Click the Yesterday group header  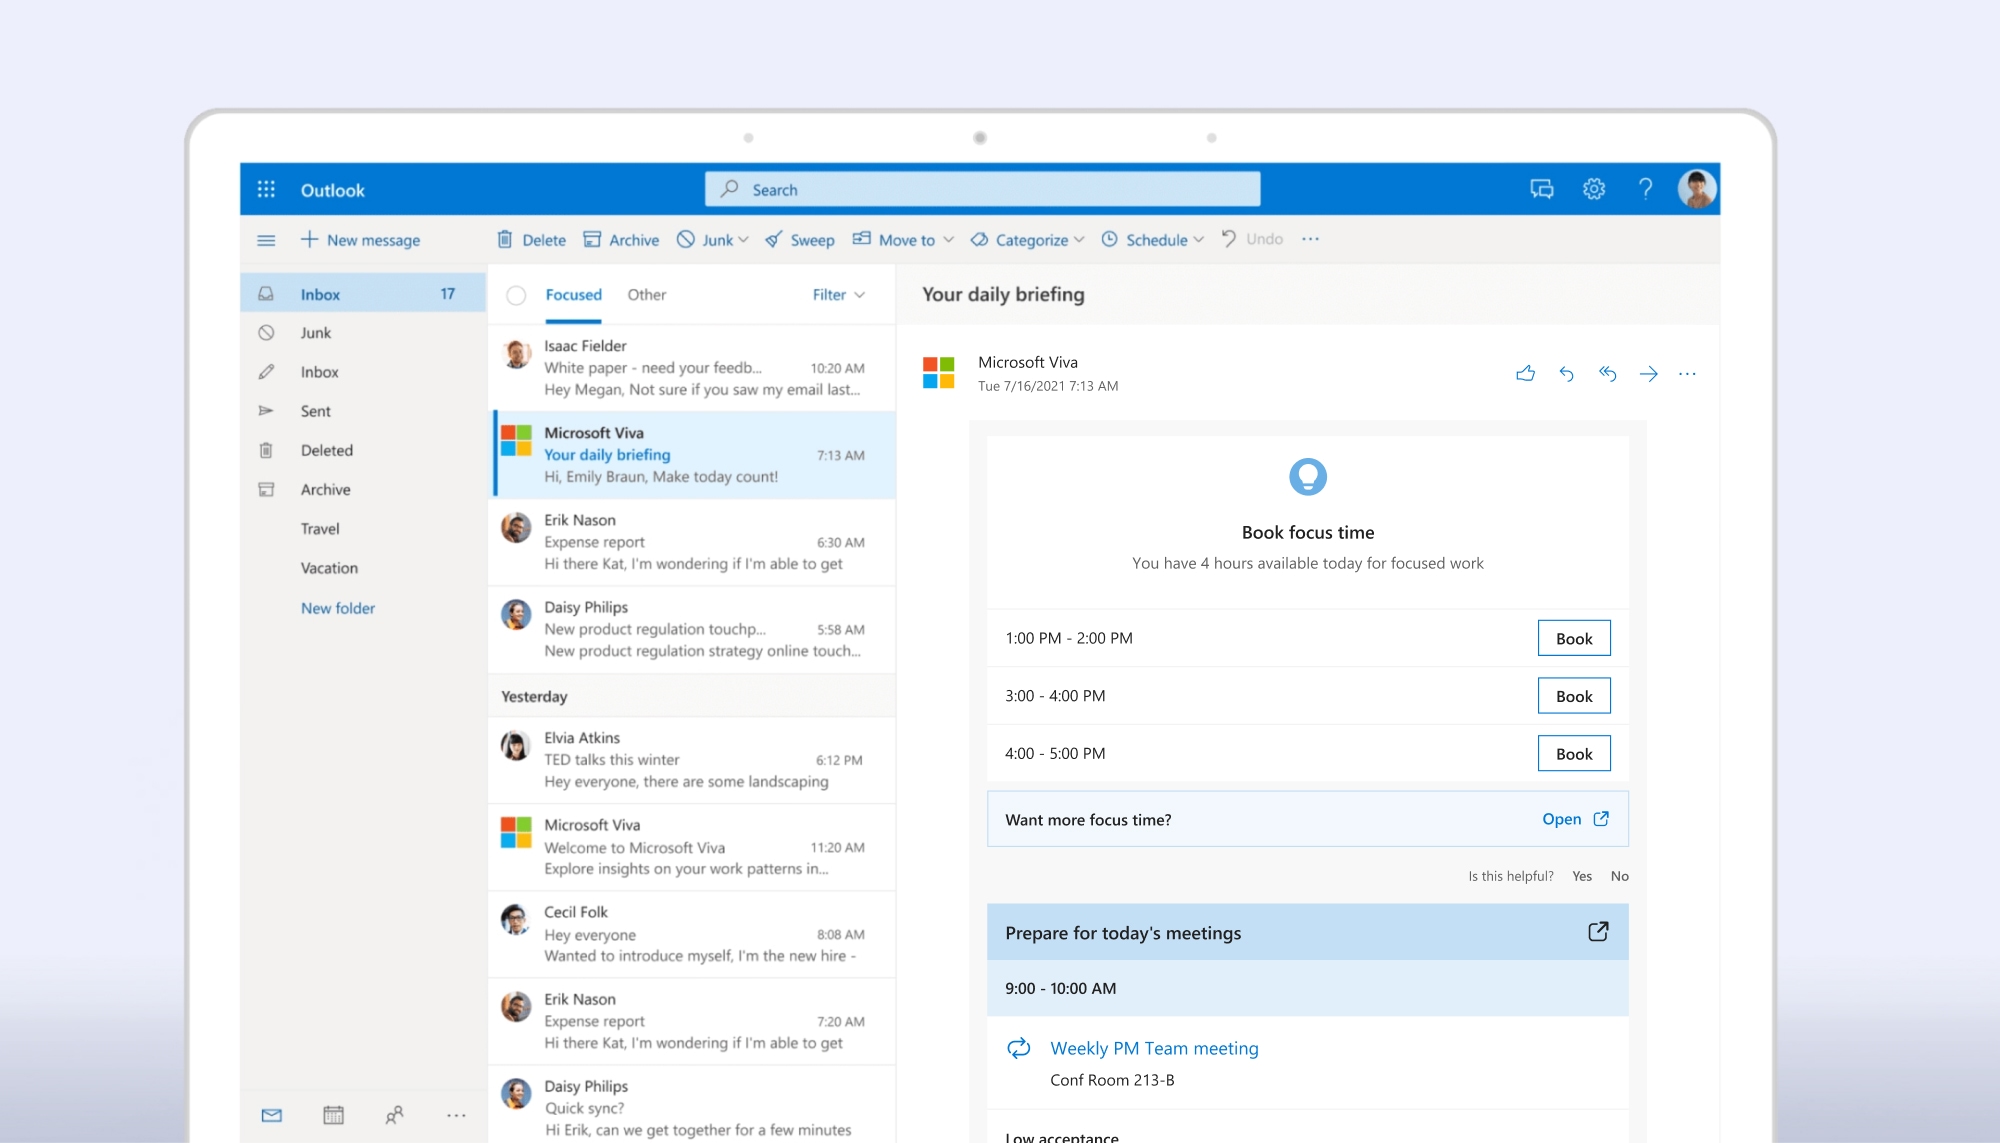[692, 696]
